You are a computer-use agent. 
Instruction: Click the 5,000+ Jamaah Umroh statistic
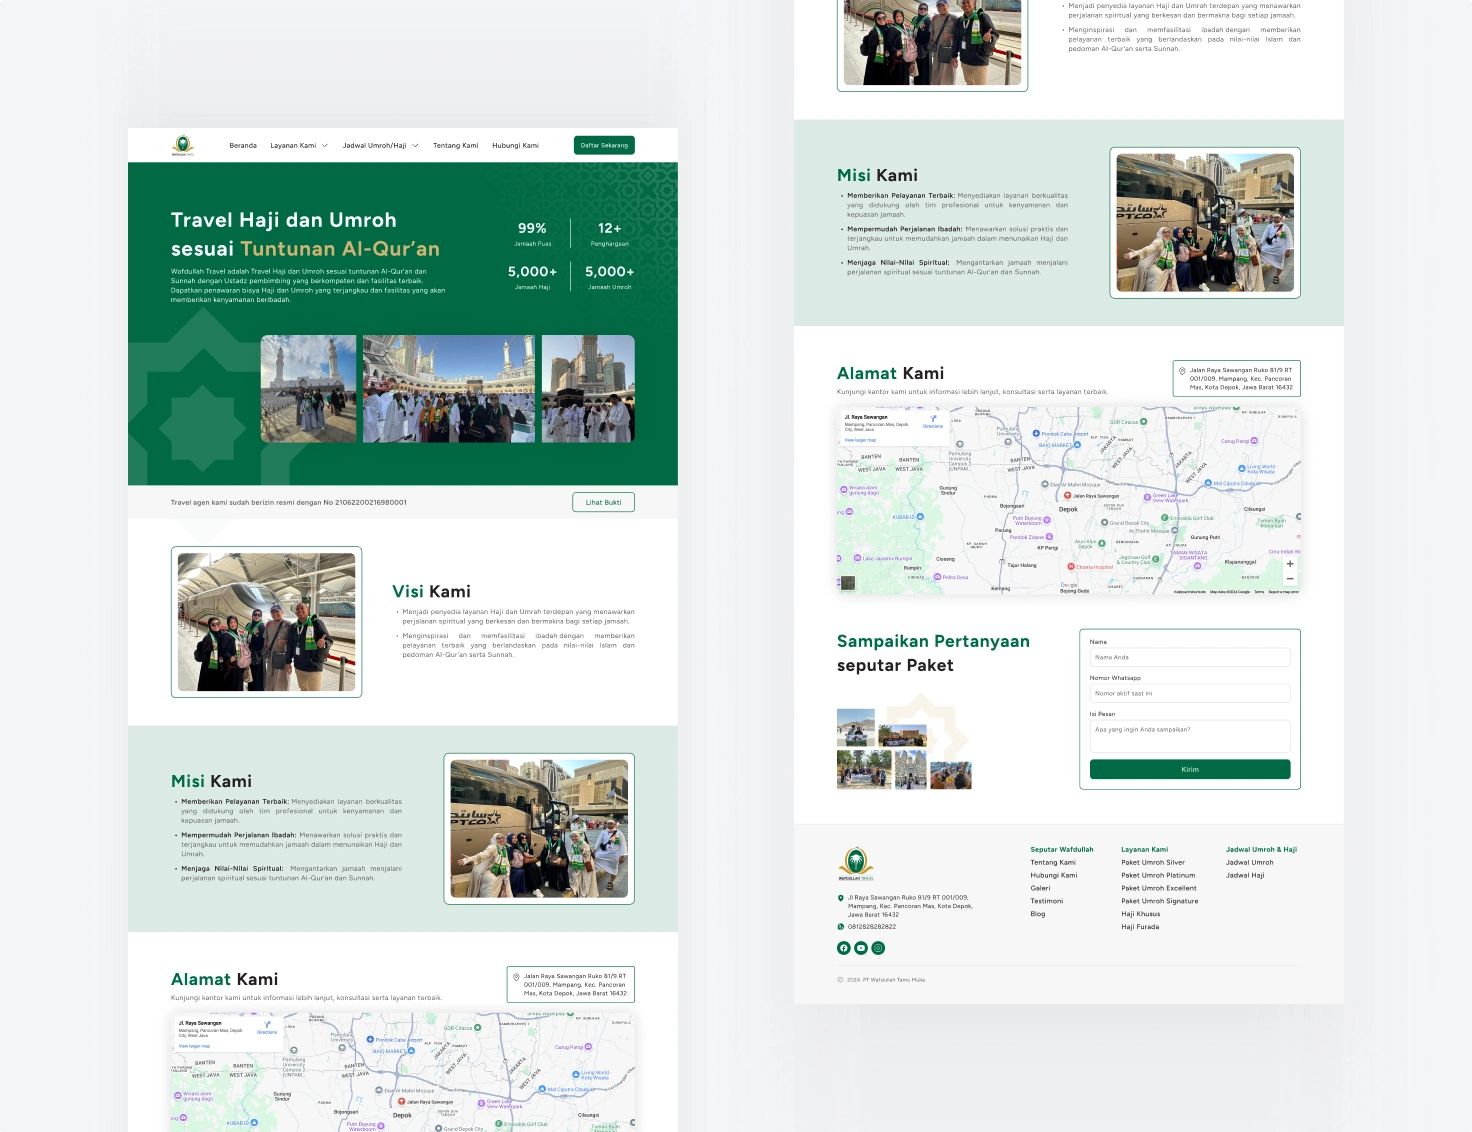610,277
